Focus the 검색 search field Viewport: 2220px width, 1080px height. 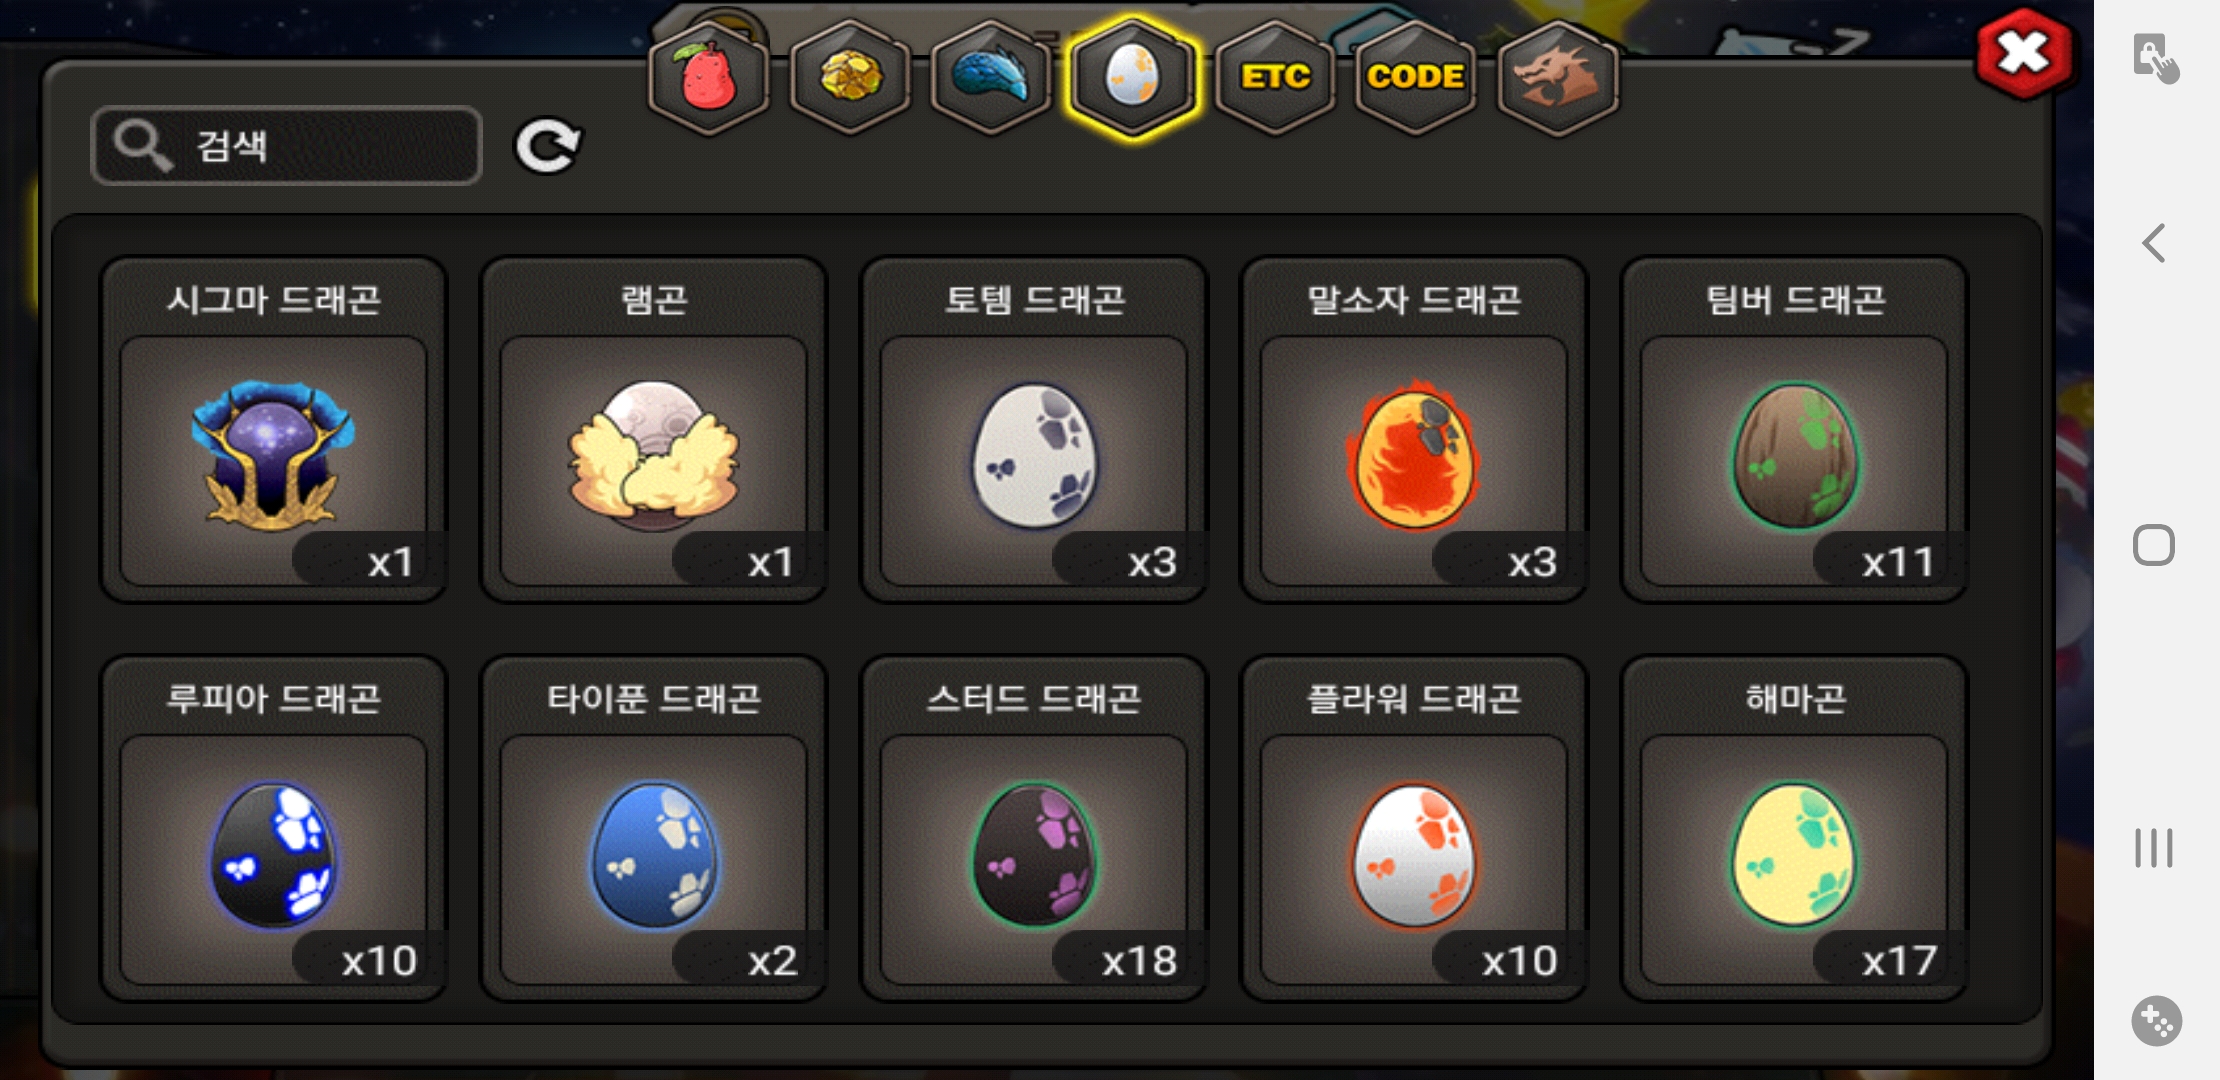pyautogui.click(x=286, y=146)
